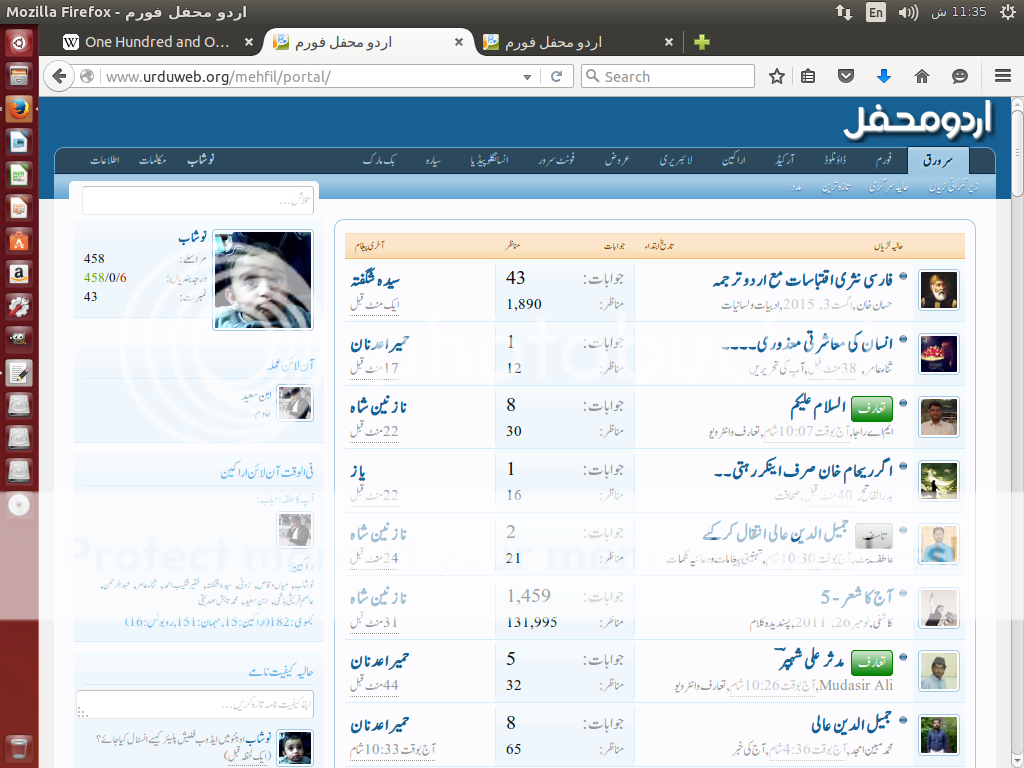
Task: Reload the page with the refresh icon
Action: coord(557,77)
